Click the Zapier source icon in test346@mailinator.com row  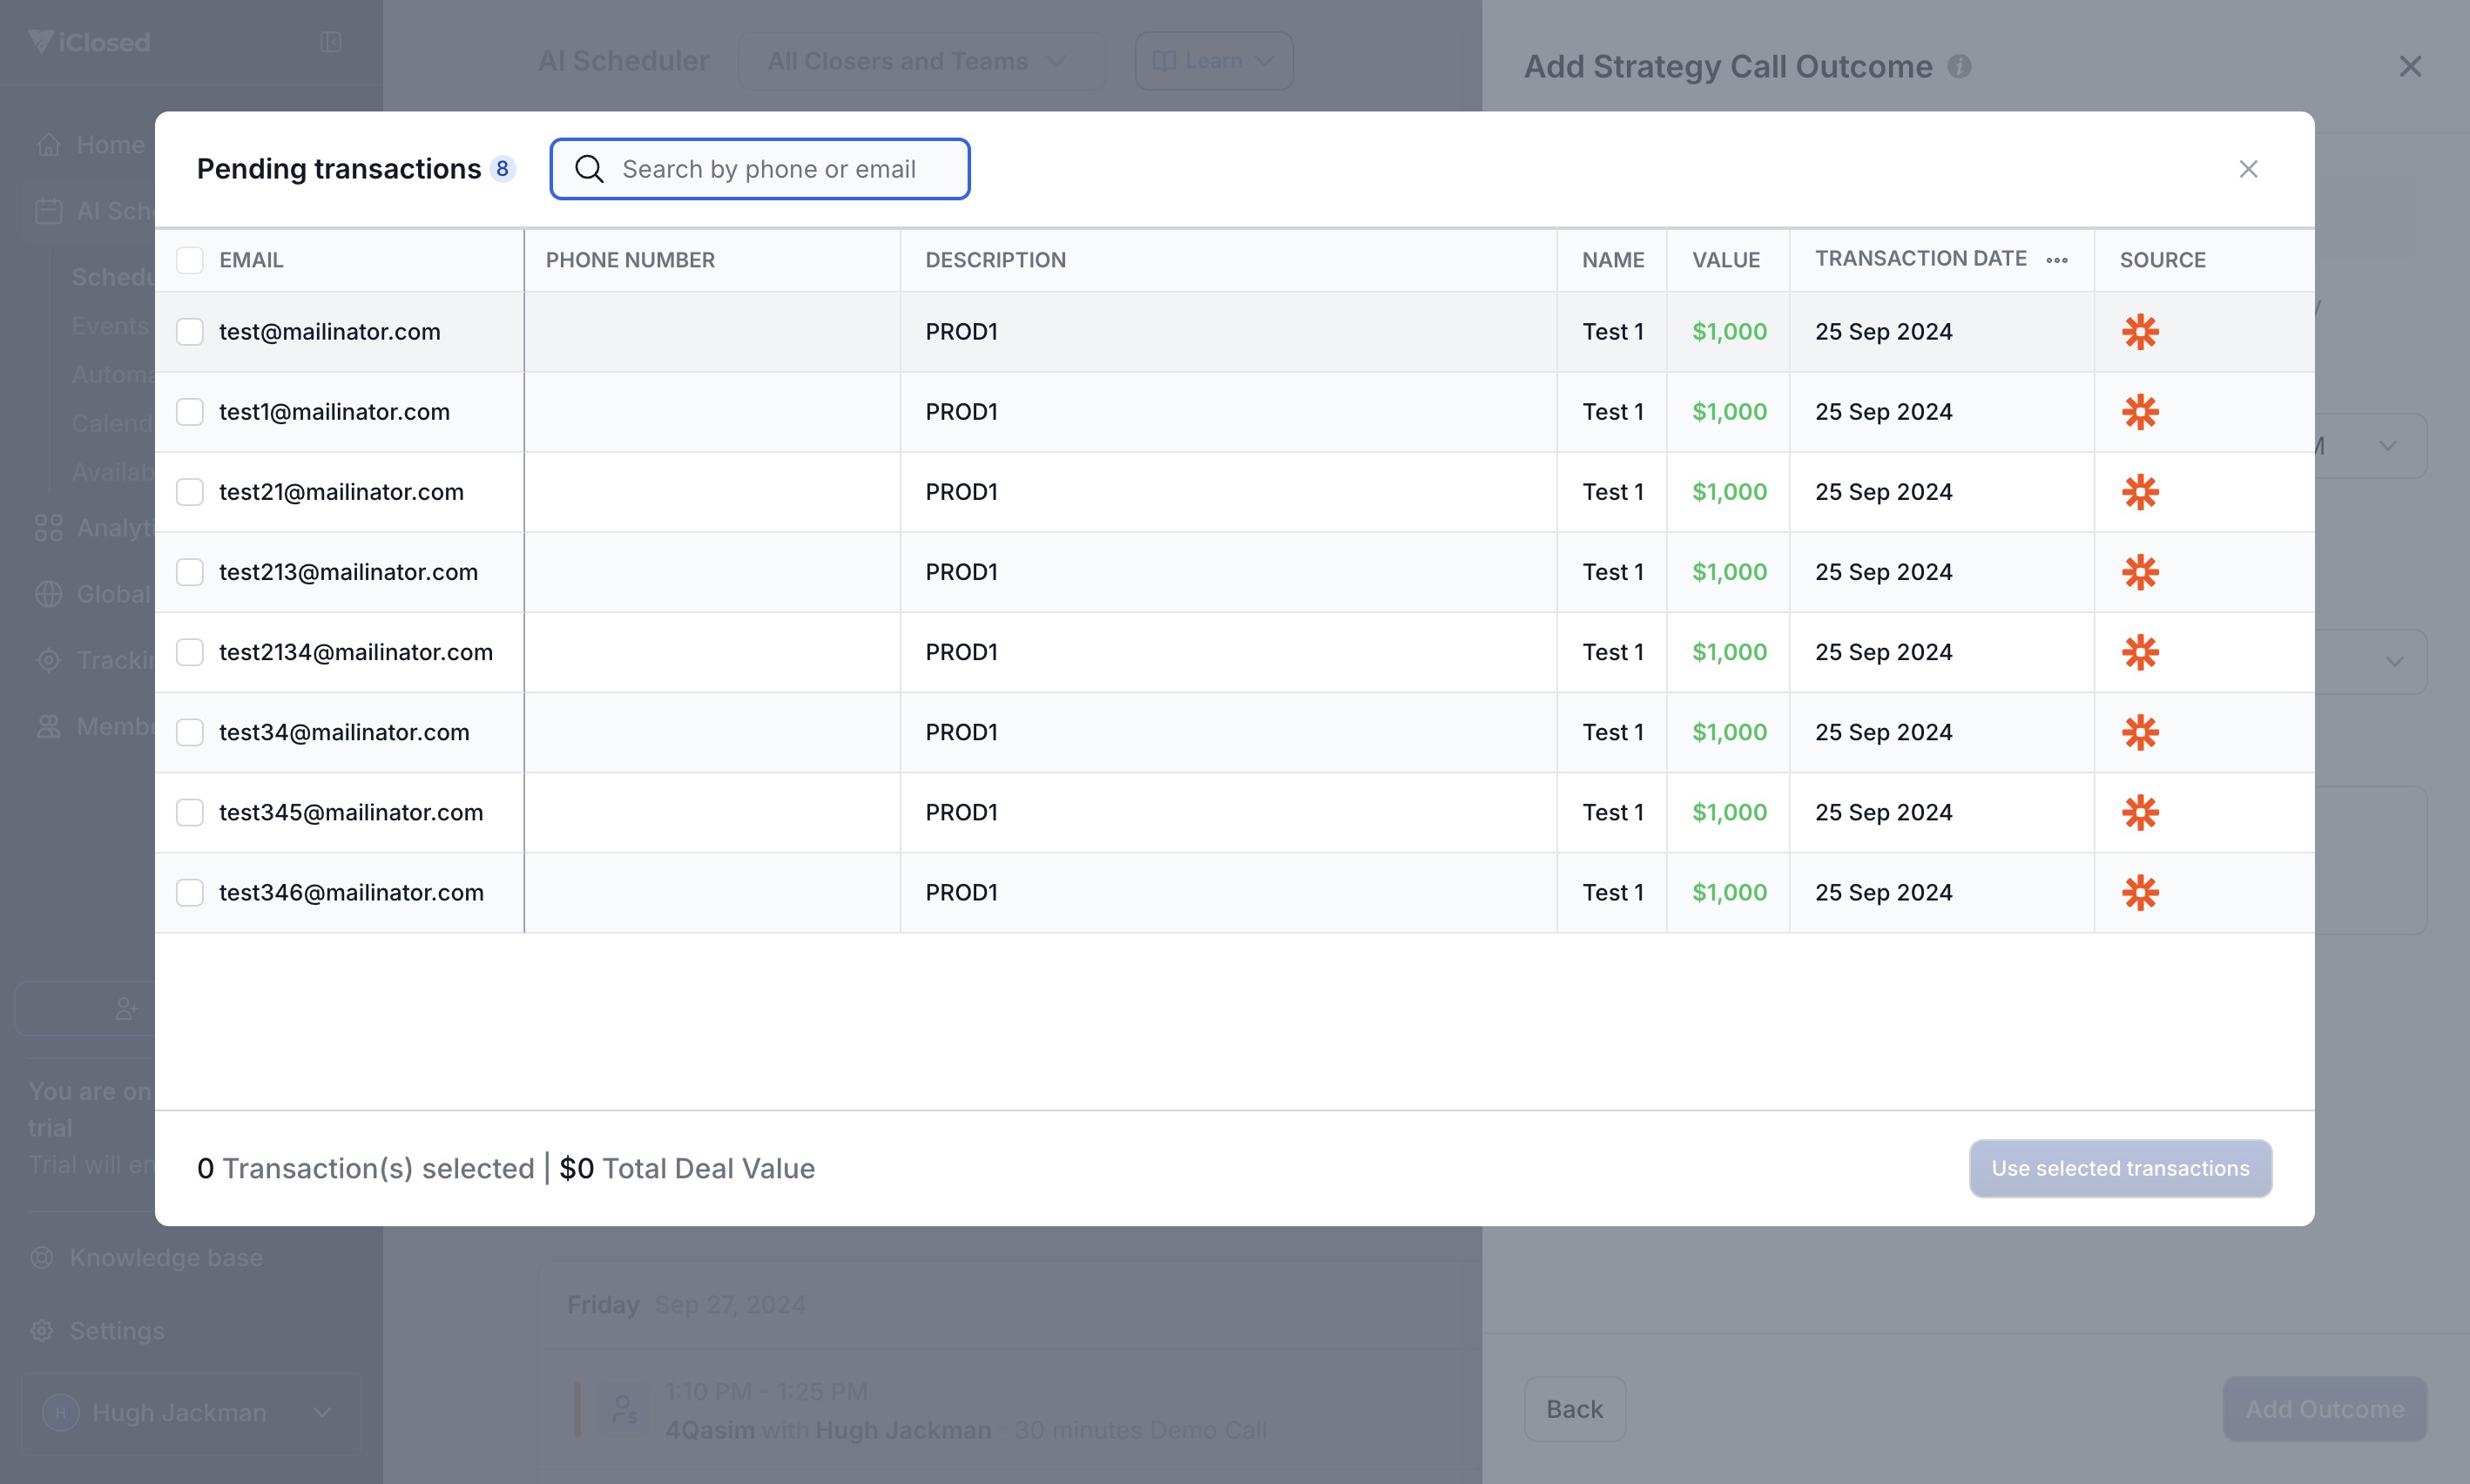pyautogui.click(x=2140, y=892)
